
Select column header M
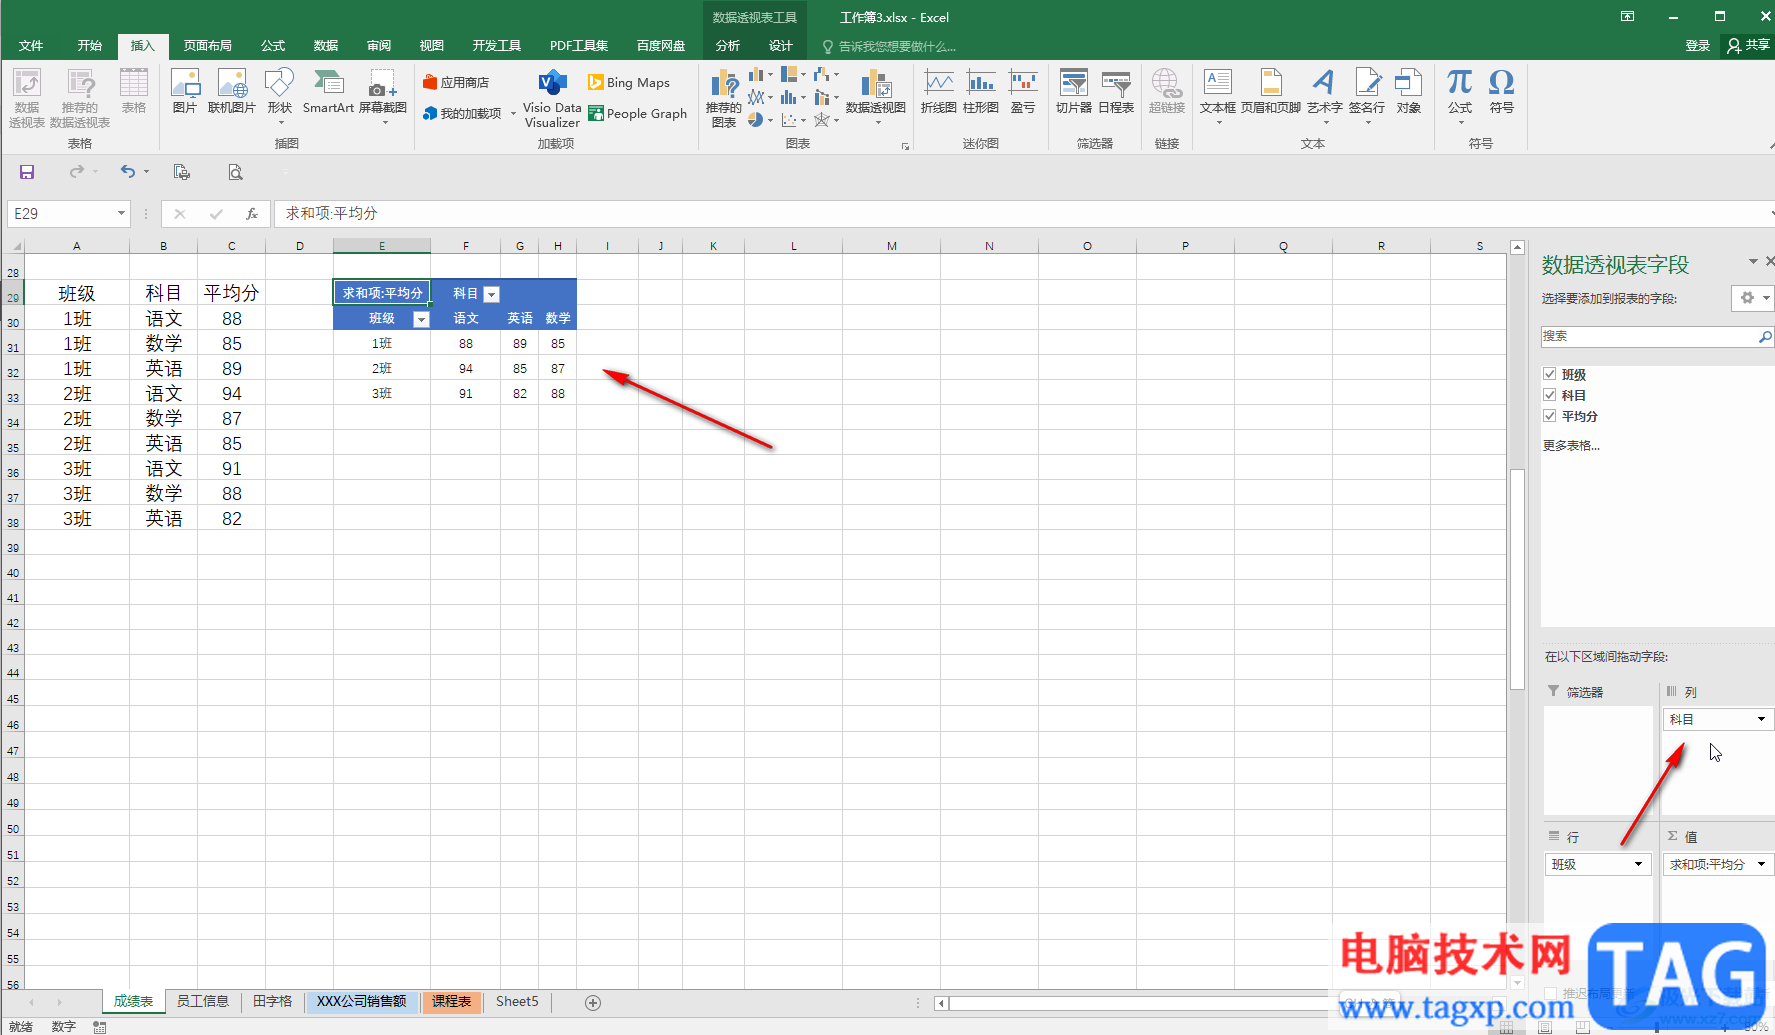pos(891,246)
